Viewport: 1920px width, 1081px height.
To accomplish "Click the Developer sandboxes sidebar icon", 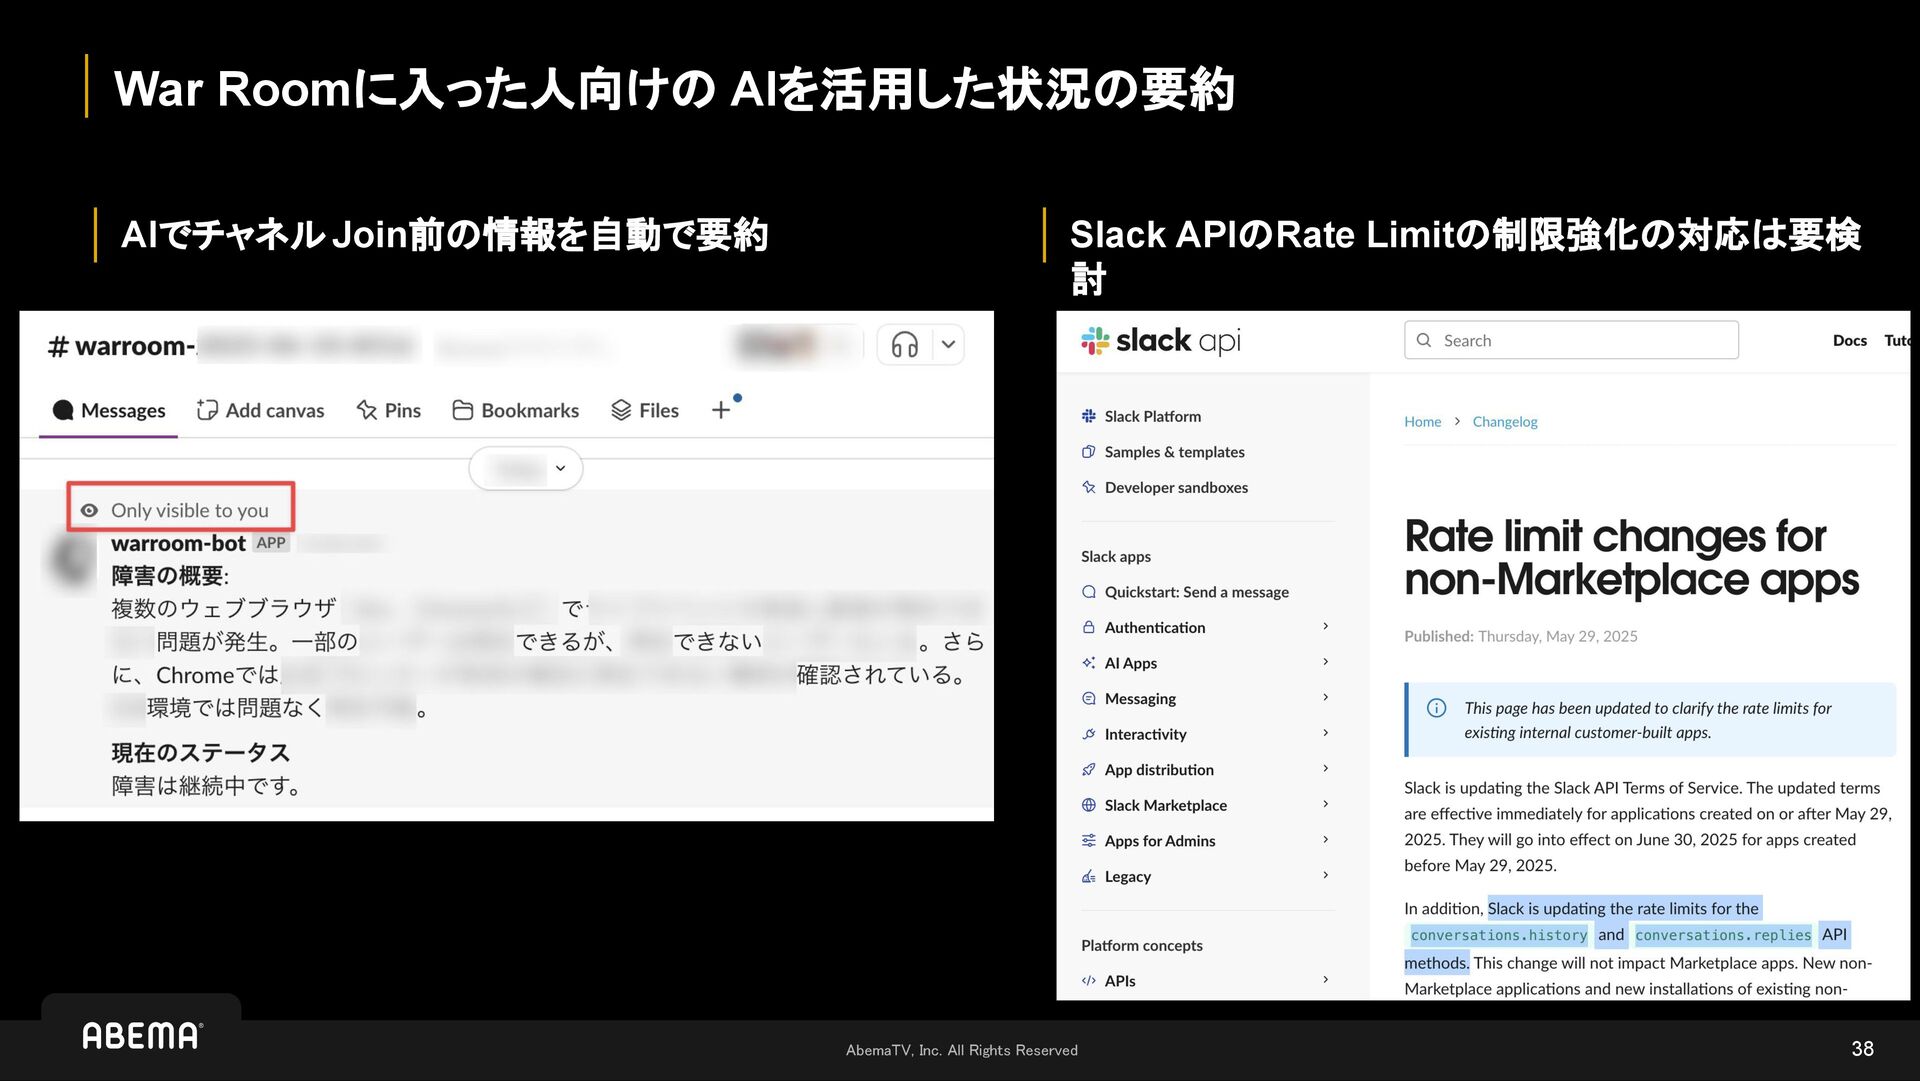I will coord(1089,488).
